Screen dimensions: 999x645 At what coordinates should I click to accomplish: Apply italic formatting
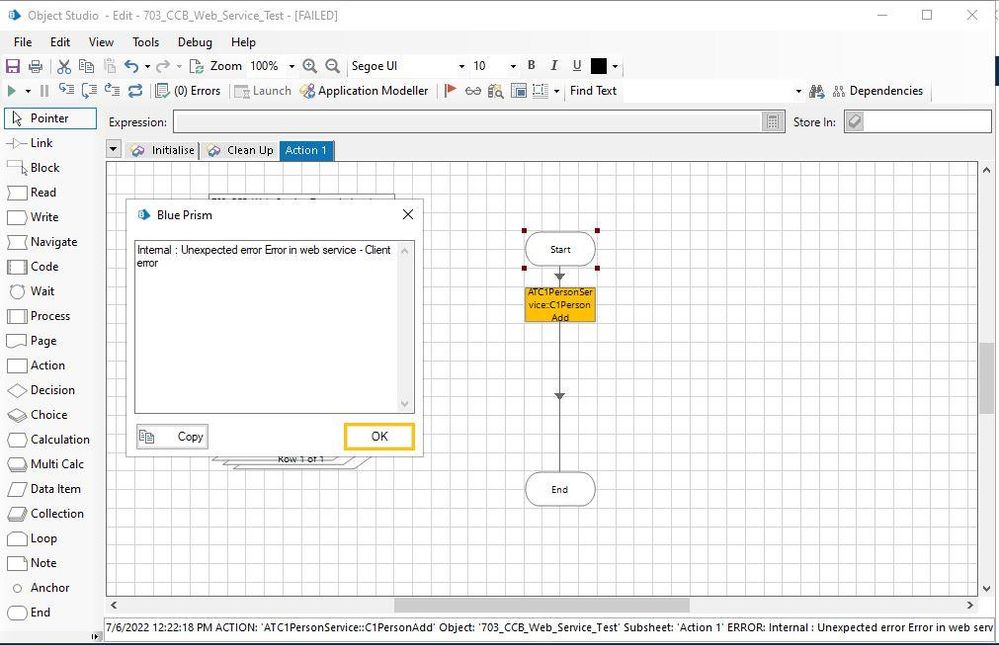[x=554, y=66]
